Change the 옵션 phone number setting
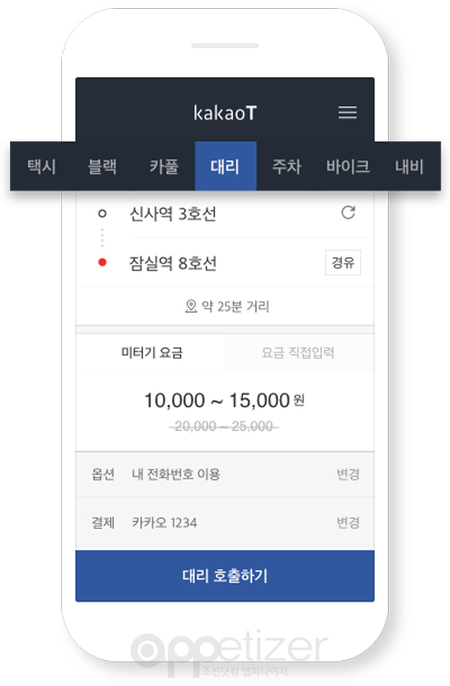 pyautogui.click(x=348, y=474)
